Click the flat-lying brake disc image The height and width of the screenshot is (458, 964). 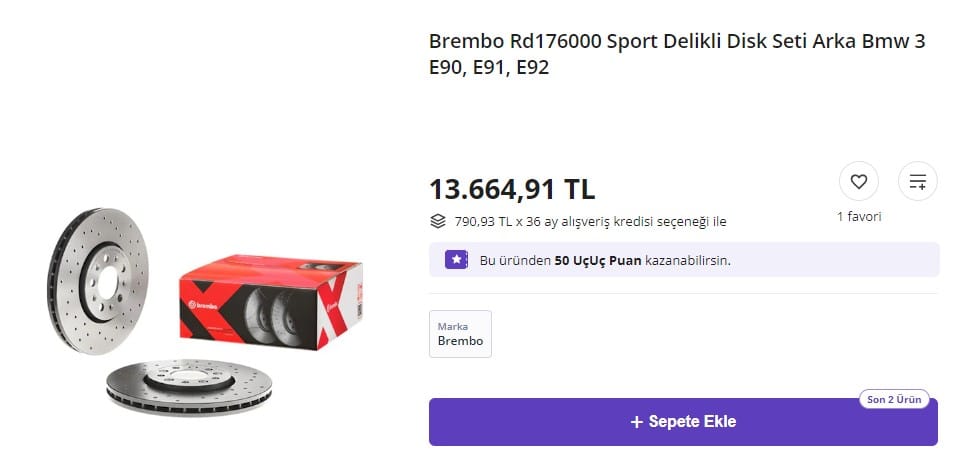tap(188, 386)
